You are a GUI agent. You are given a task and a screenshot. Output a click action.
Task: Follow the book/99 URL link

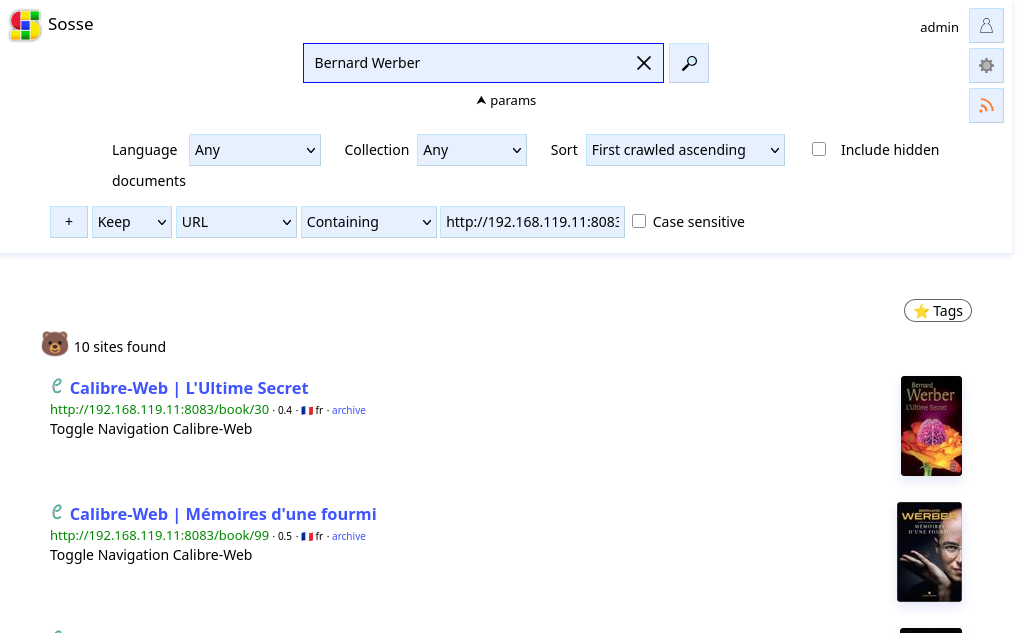tap(159, 536)
